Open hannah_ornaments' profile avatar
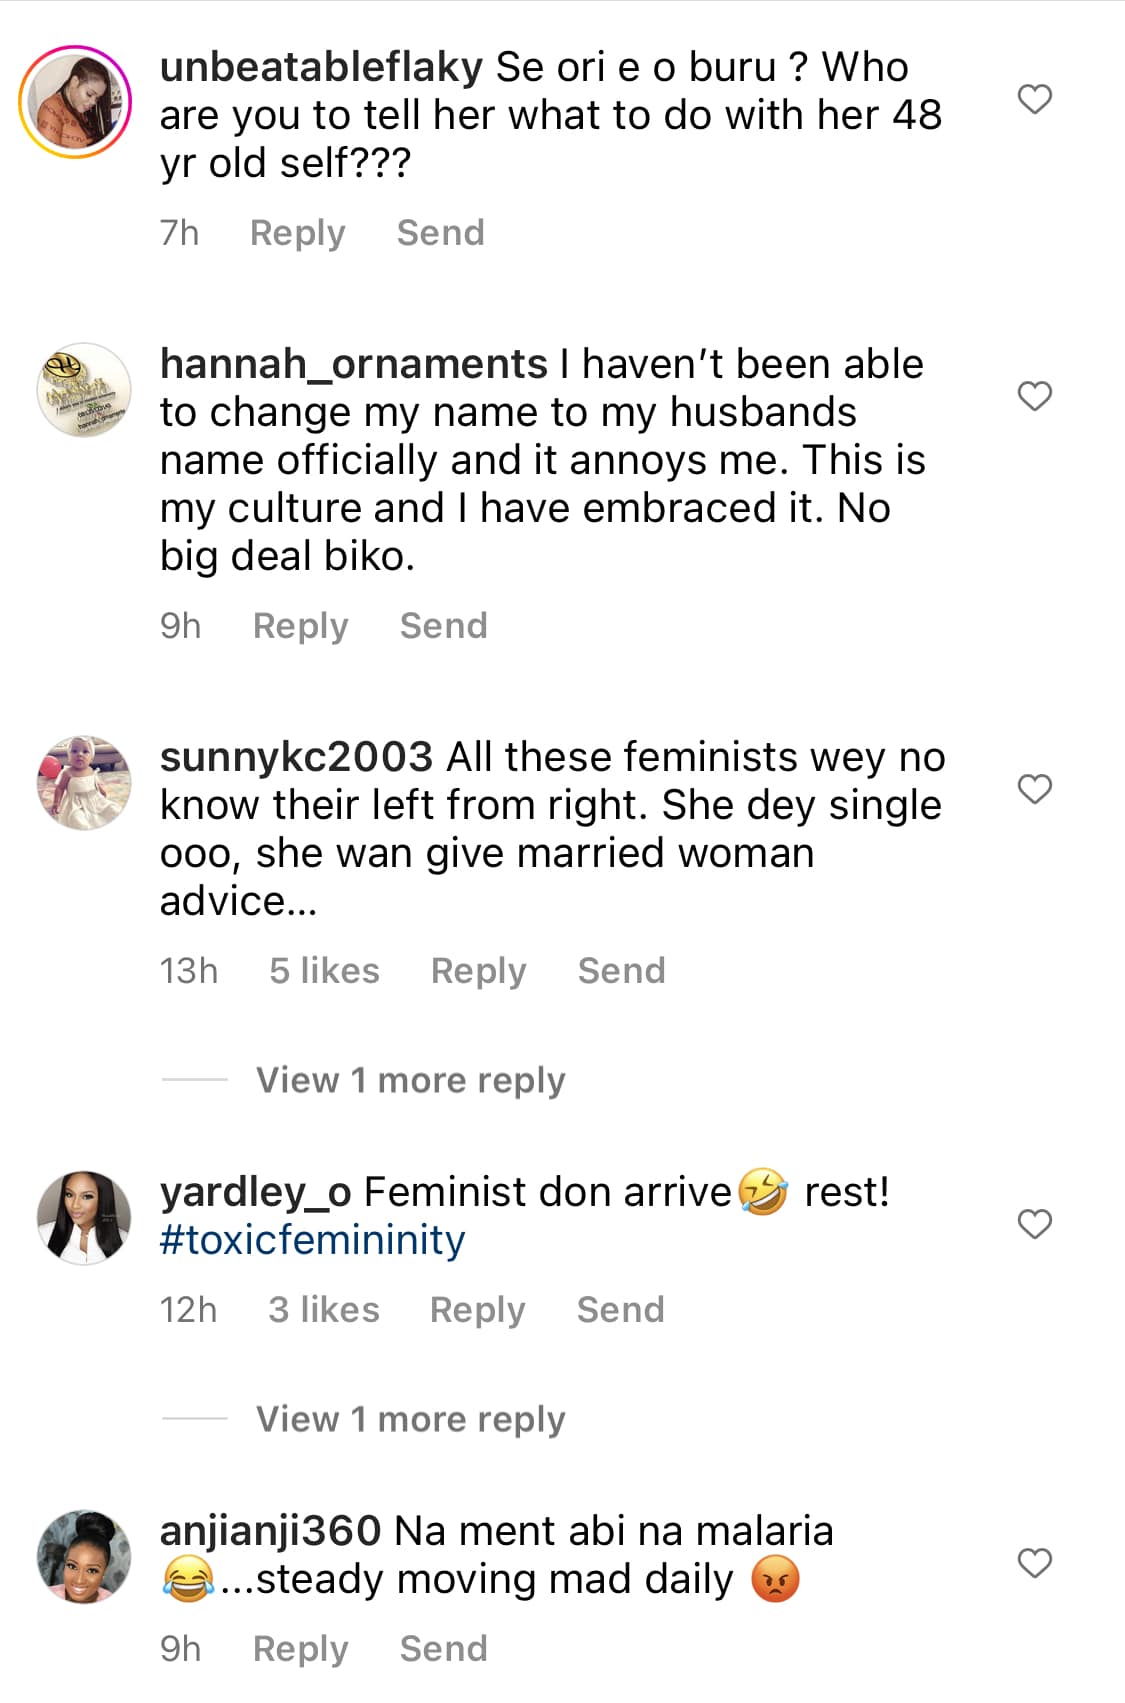 click(x=84, y=390)
